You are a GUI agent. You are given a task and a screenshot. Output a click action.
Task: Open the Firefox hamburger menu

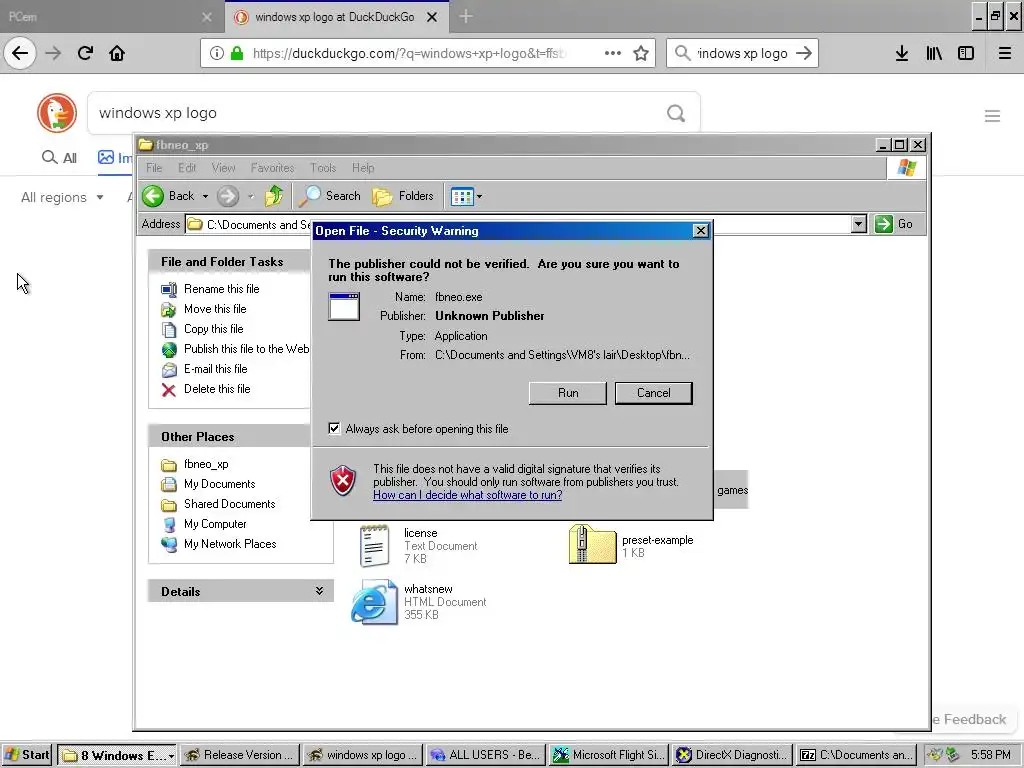1005,54
